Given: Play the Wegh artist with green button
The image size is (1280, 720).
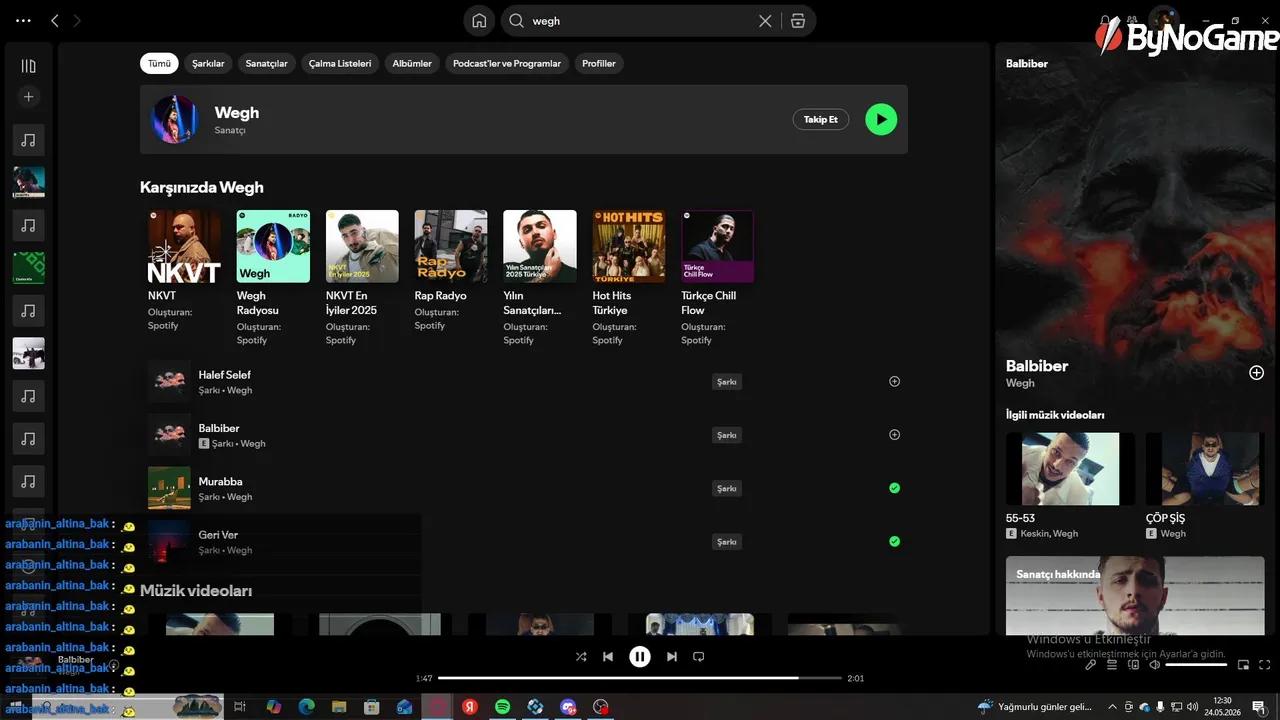Looking at the screenshot, I should point(881,119).
